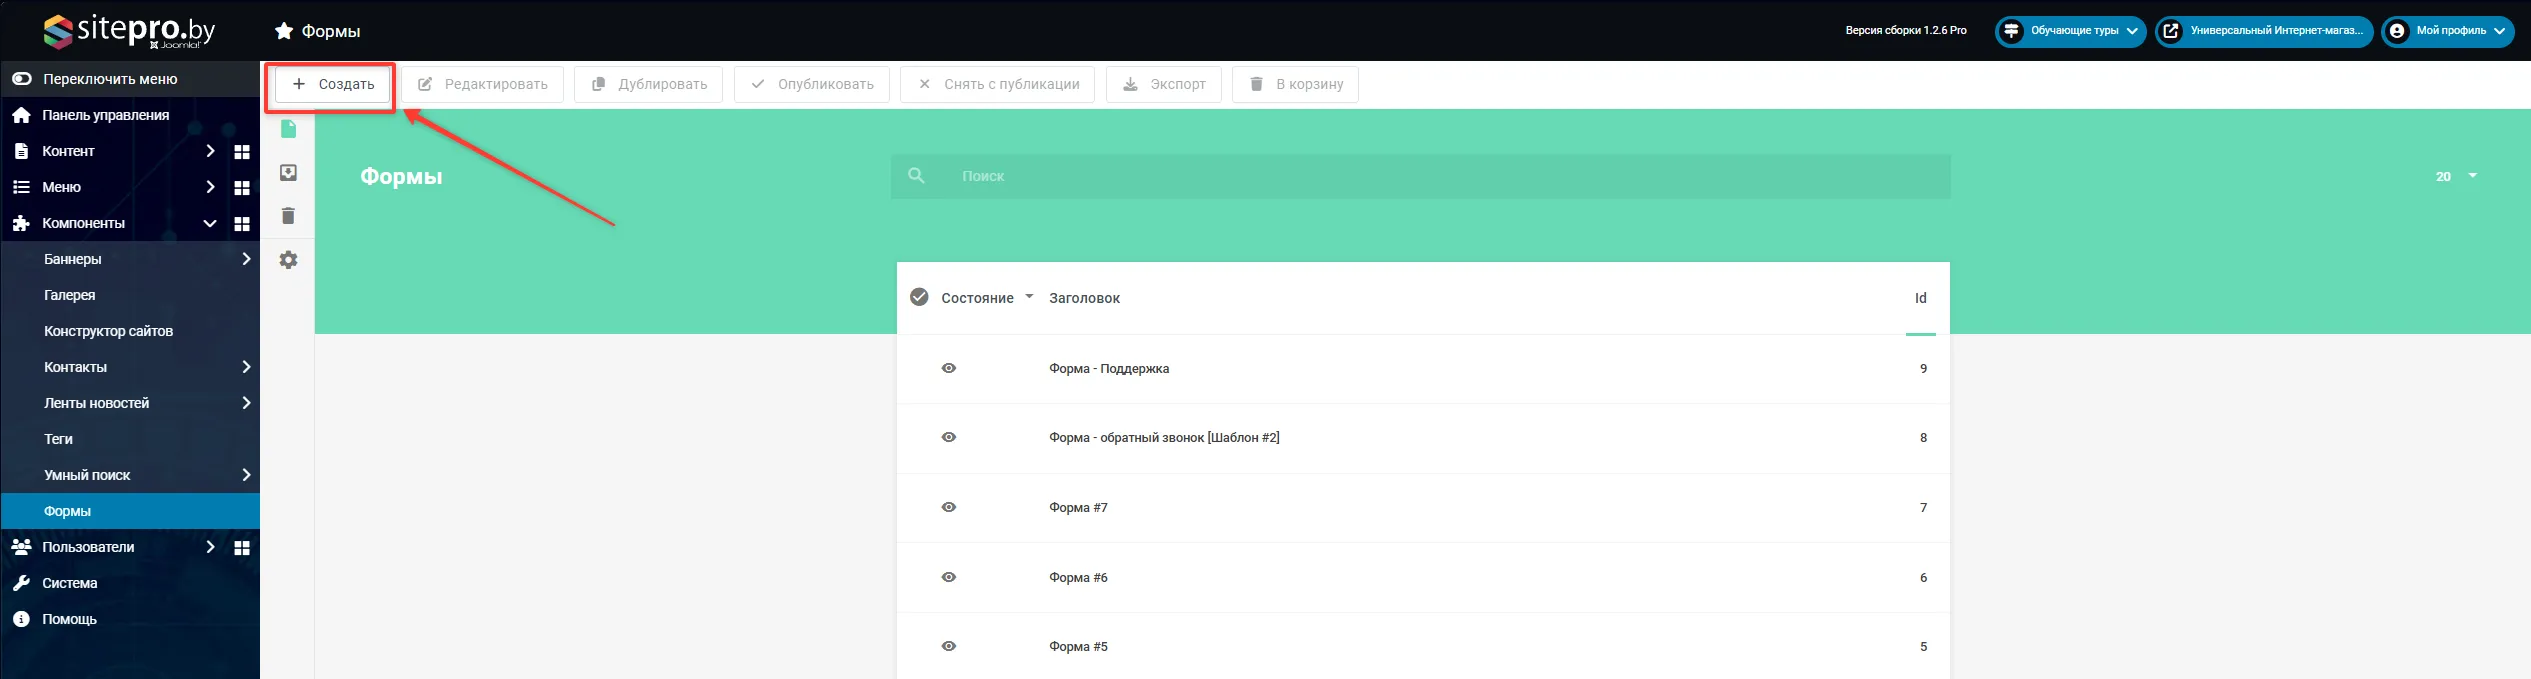Open the 20 items-per-page dropdown

click(2456, 176)
